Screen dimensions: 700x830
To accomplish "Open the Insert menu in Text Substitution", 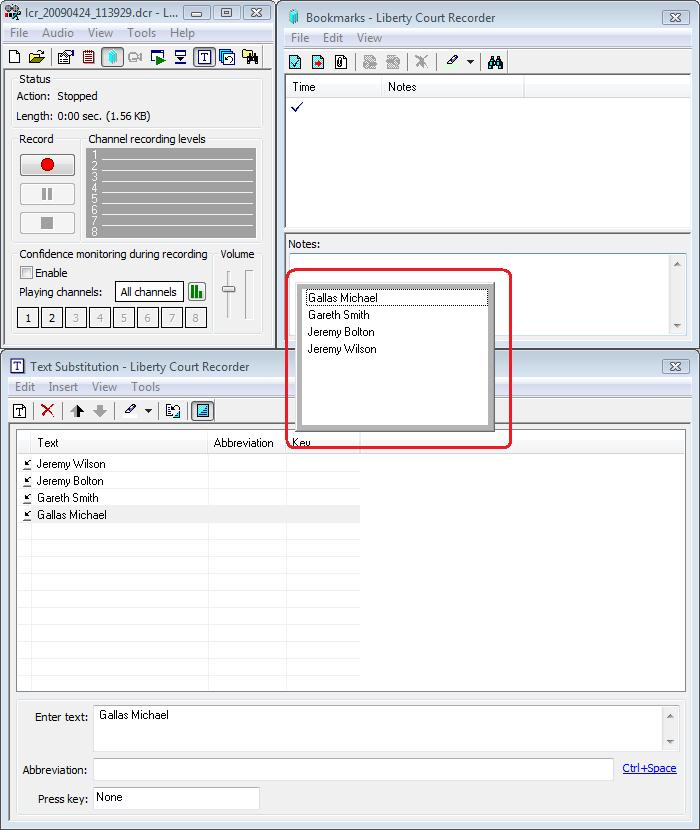I will tap(63, 387).
